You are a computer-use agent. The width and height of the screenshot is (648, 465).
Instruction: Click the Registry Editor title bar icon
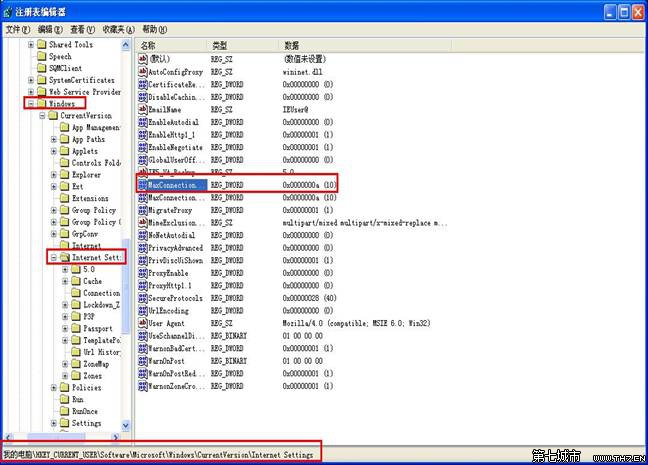(x=10, y=11)
